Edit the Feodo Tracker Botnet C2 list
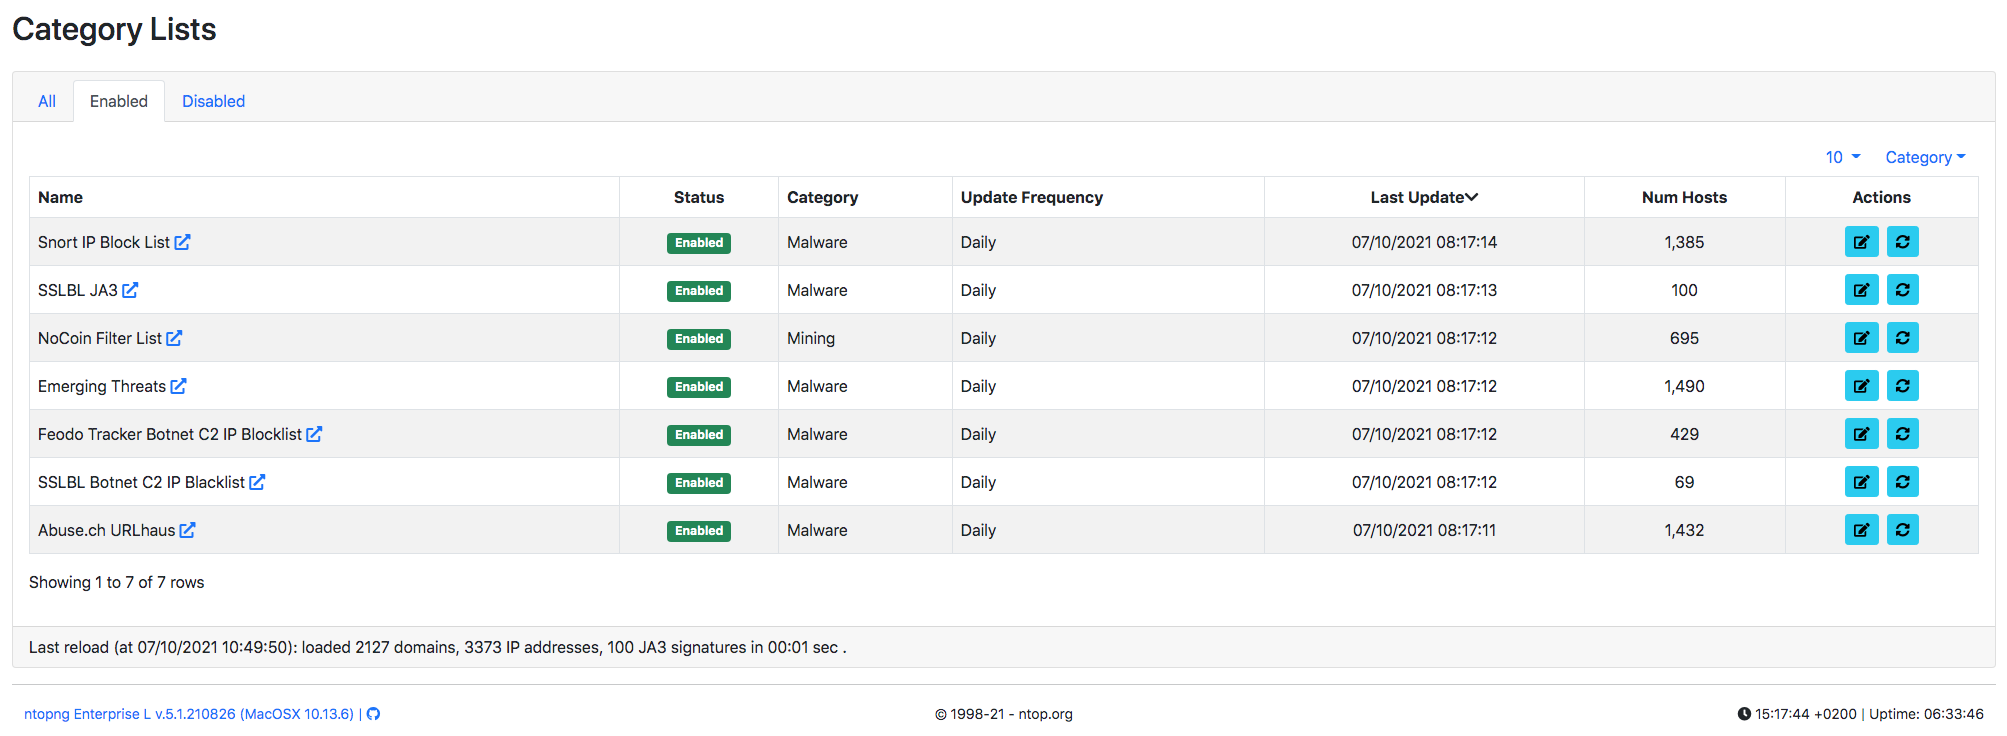2007x736 pixels. [x=1861, y=434]
